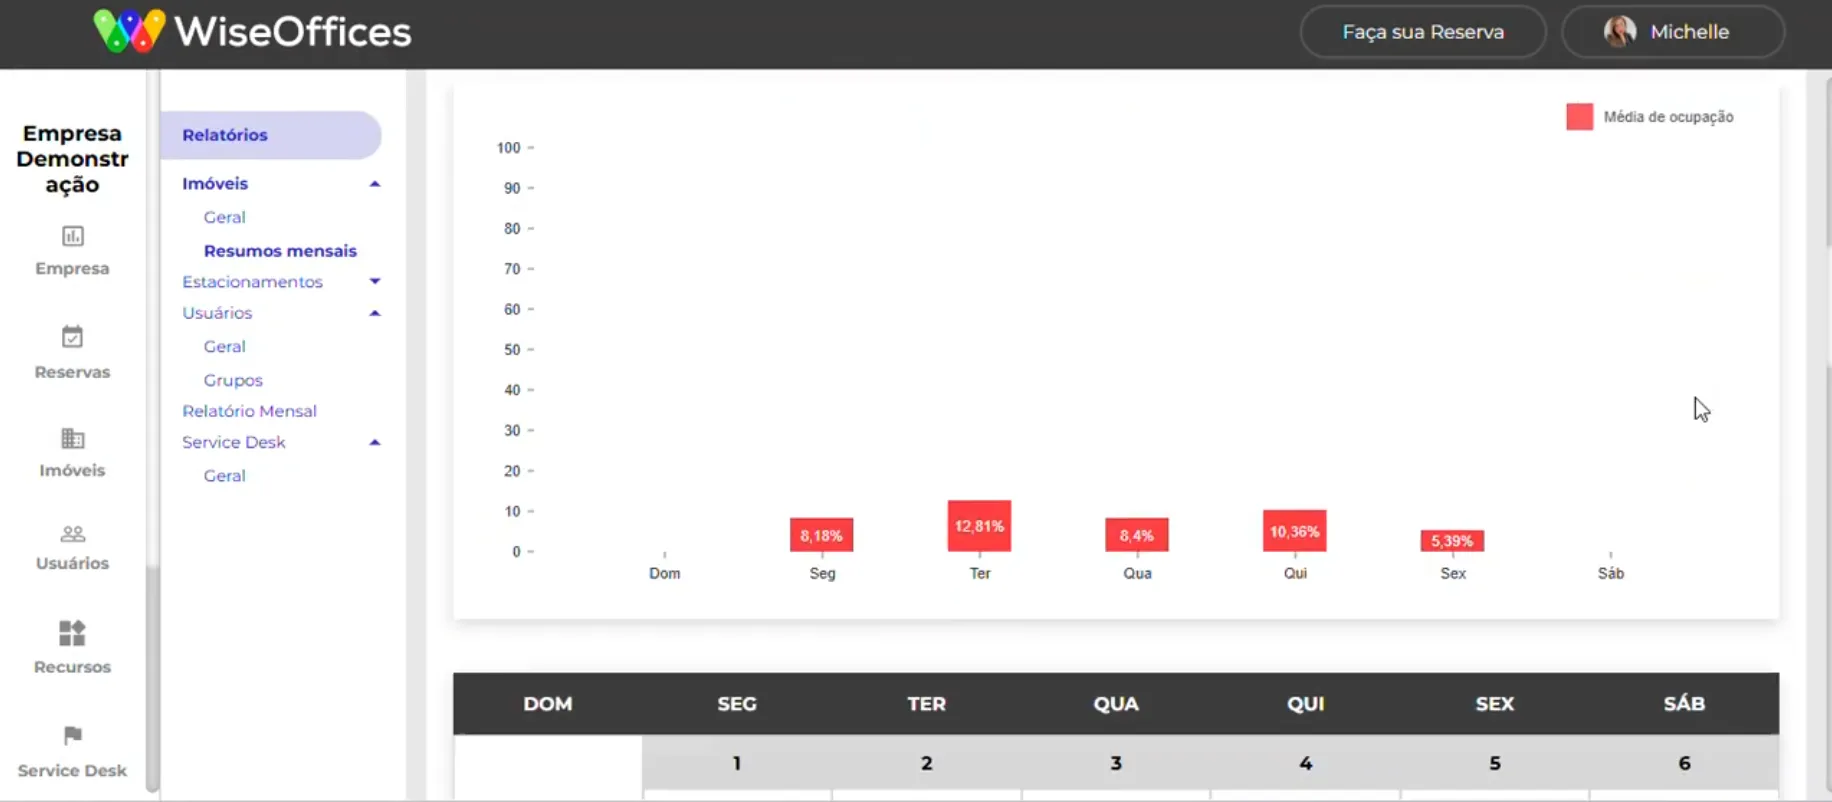Viewport: 1832px width, 802px height.
Task: Open Grupos report
Action: pyautogui.click(x=233, y=380)
